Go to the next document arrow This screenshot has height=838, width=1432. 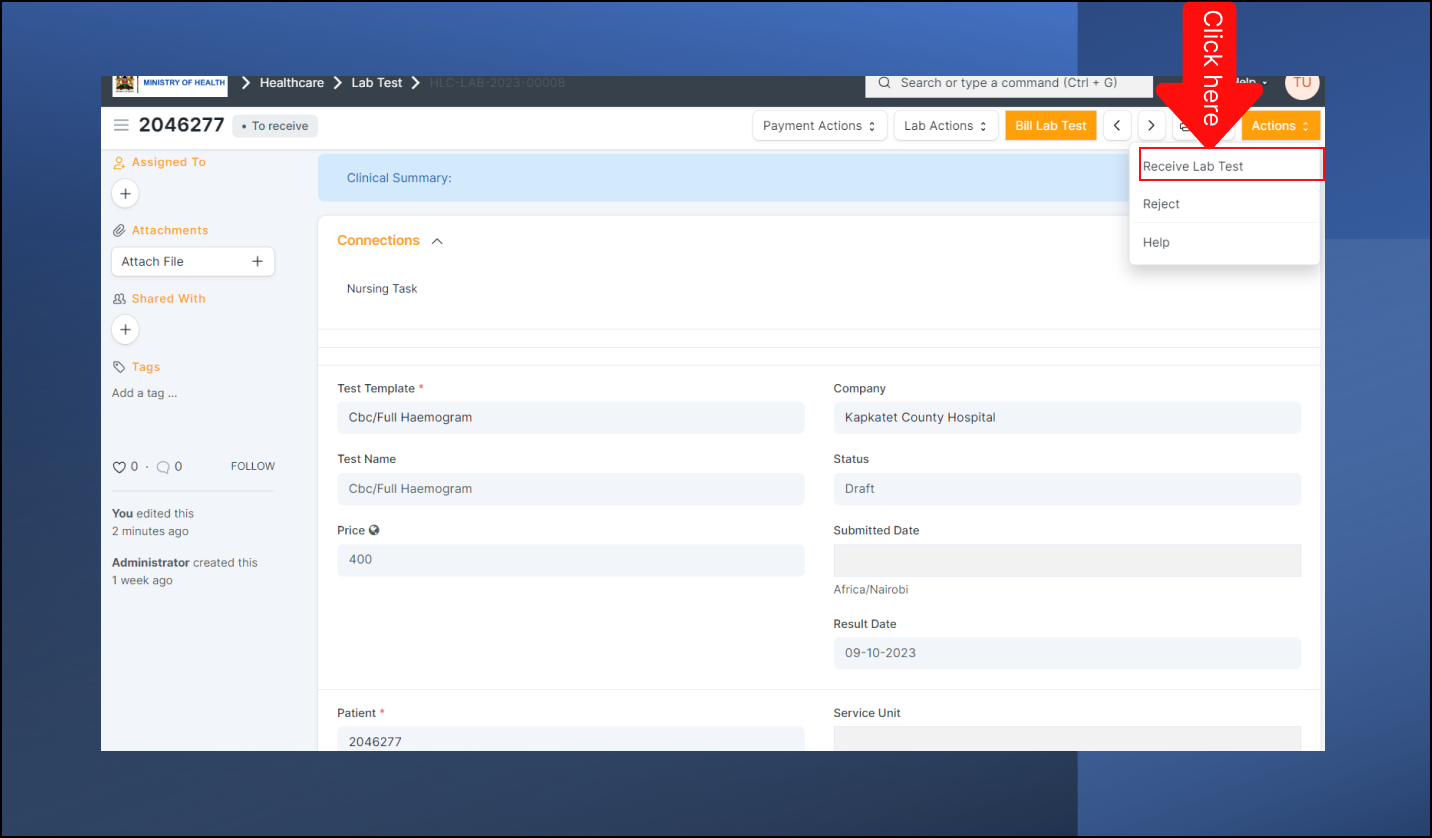(x=1152, y=126)
